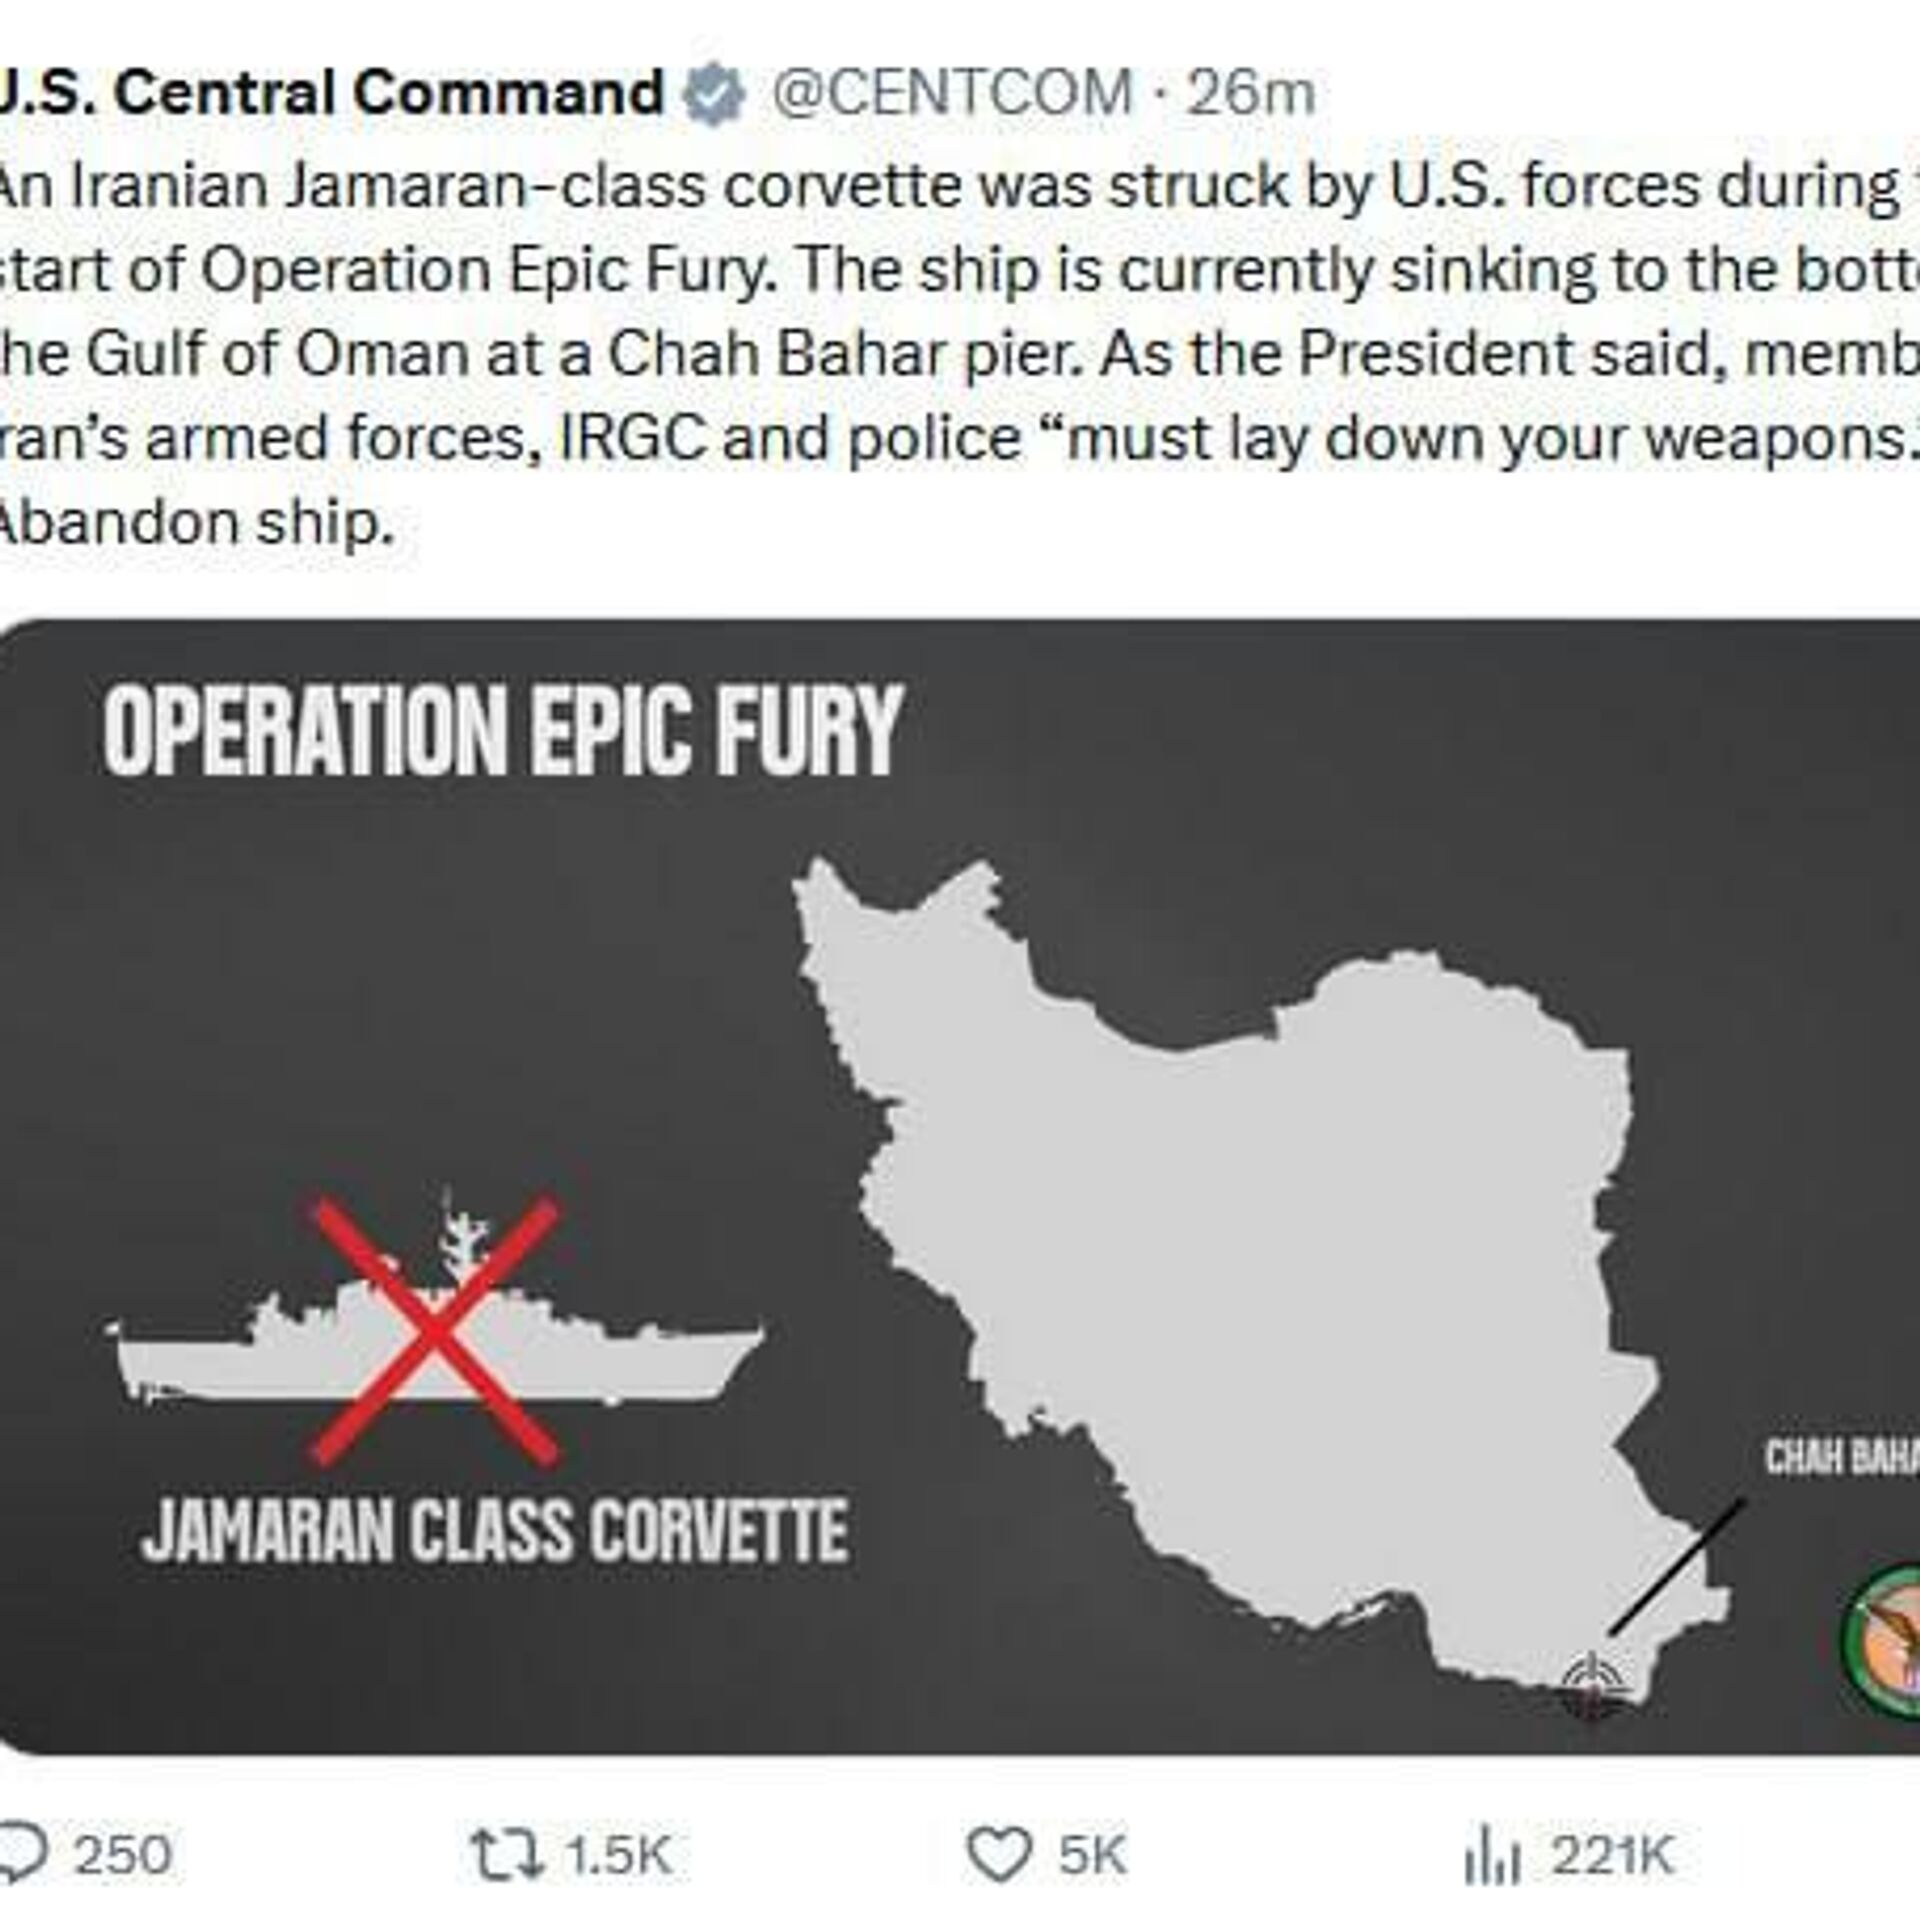The image size is (1920, 1915).
Task: Click the 26m post timestamp
Action: click(x=1250, y=94)
